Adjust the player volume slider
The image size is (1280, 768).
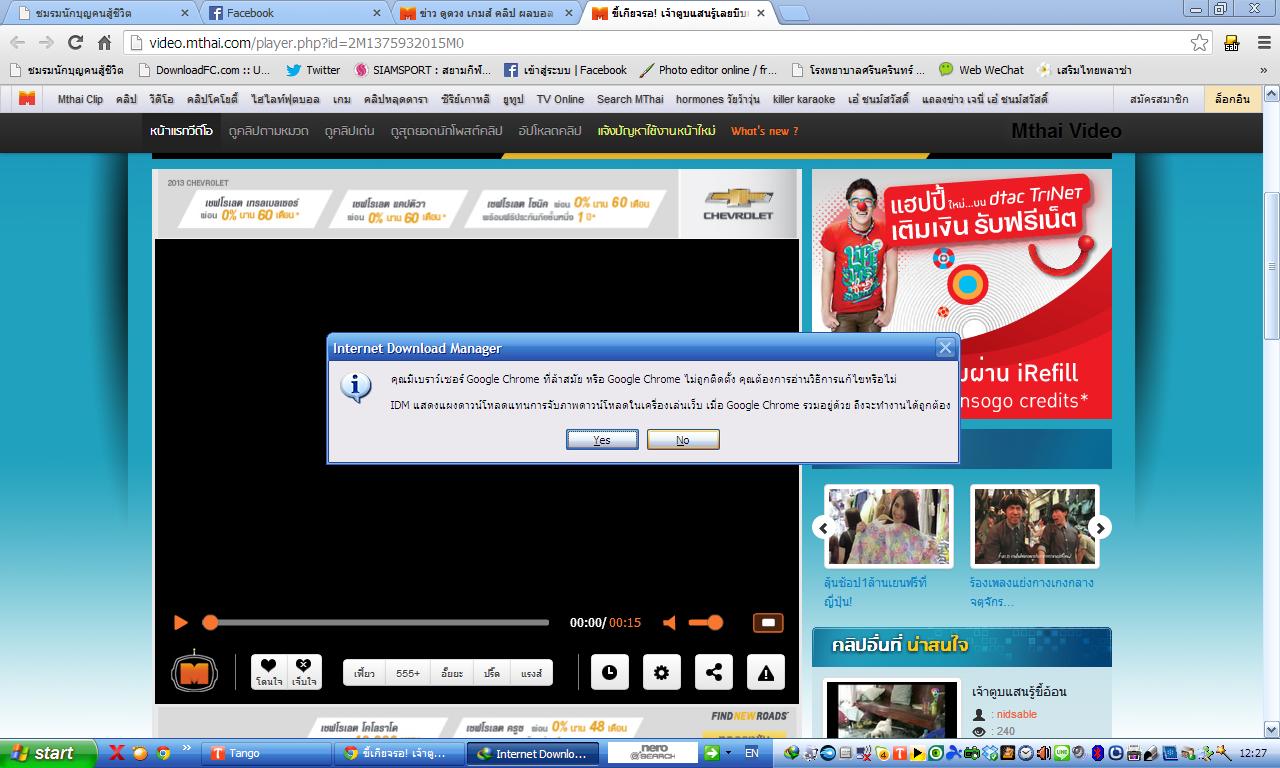click(705, 622)
